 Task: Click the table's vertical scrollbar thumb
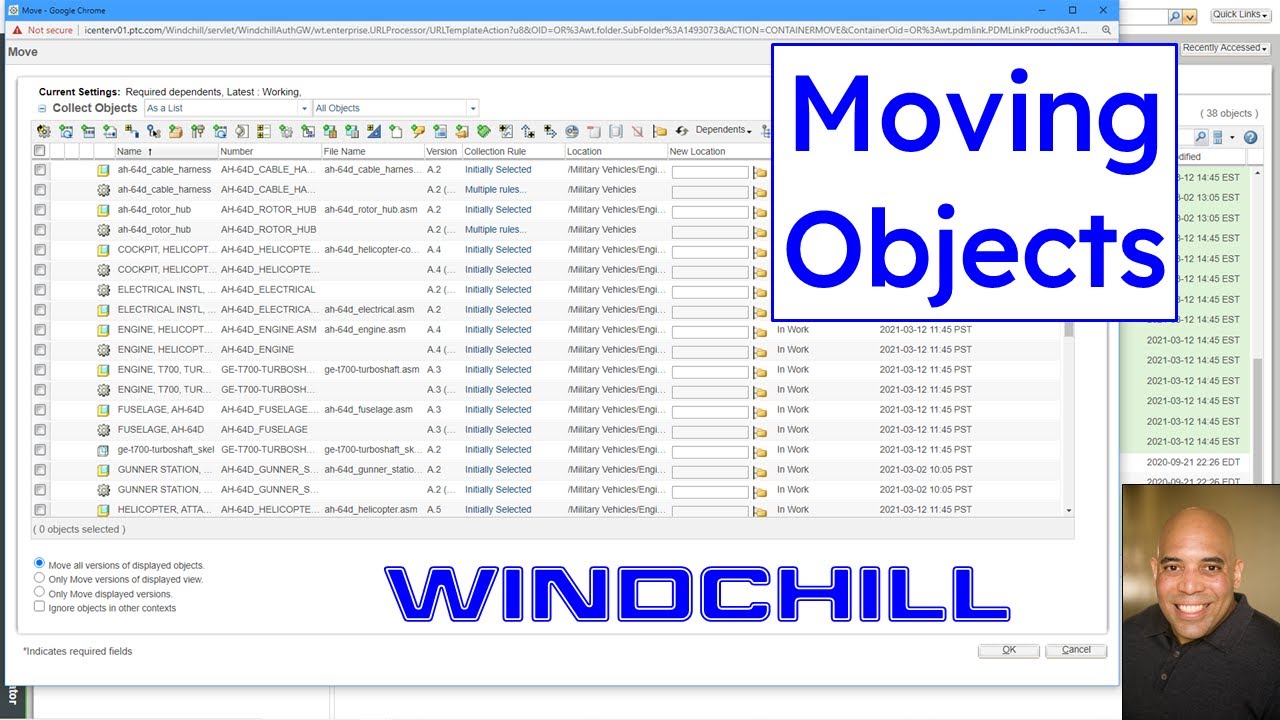tap(1068, 328)
